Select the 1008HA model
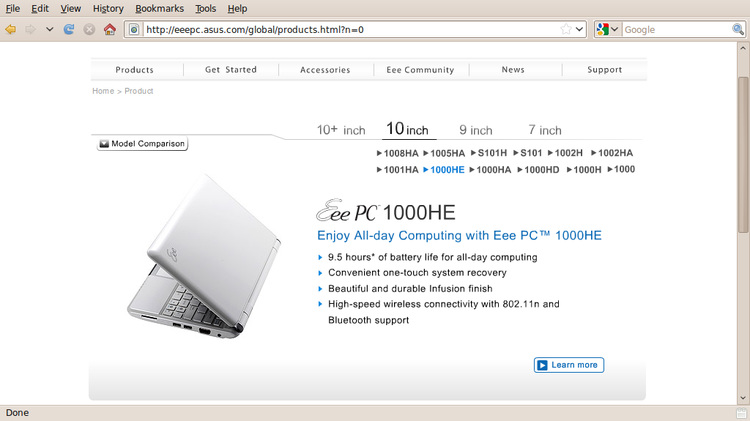 click(x=397, y=153)
